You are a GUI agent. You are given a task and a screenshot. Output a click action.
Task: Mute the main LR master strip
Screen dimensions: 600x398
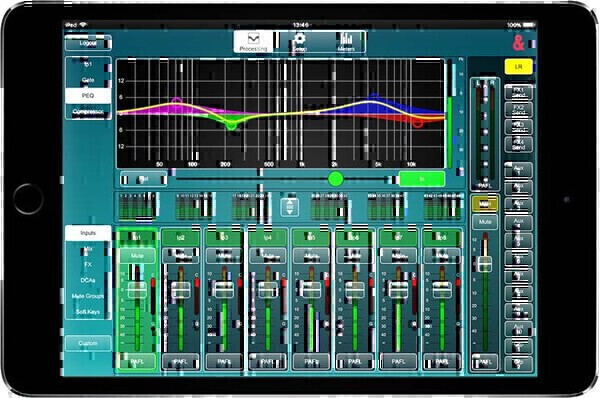(485, 222)
